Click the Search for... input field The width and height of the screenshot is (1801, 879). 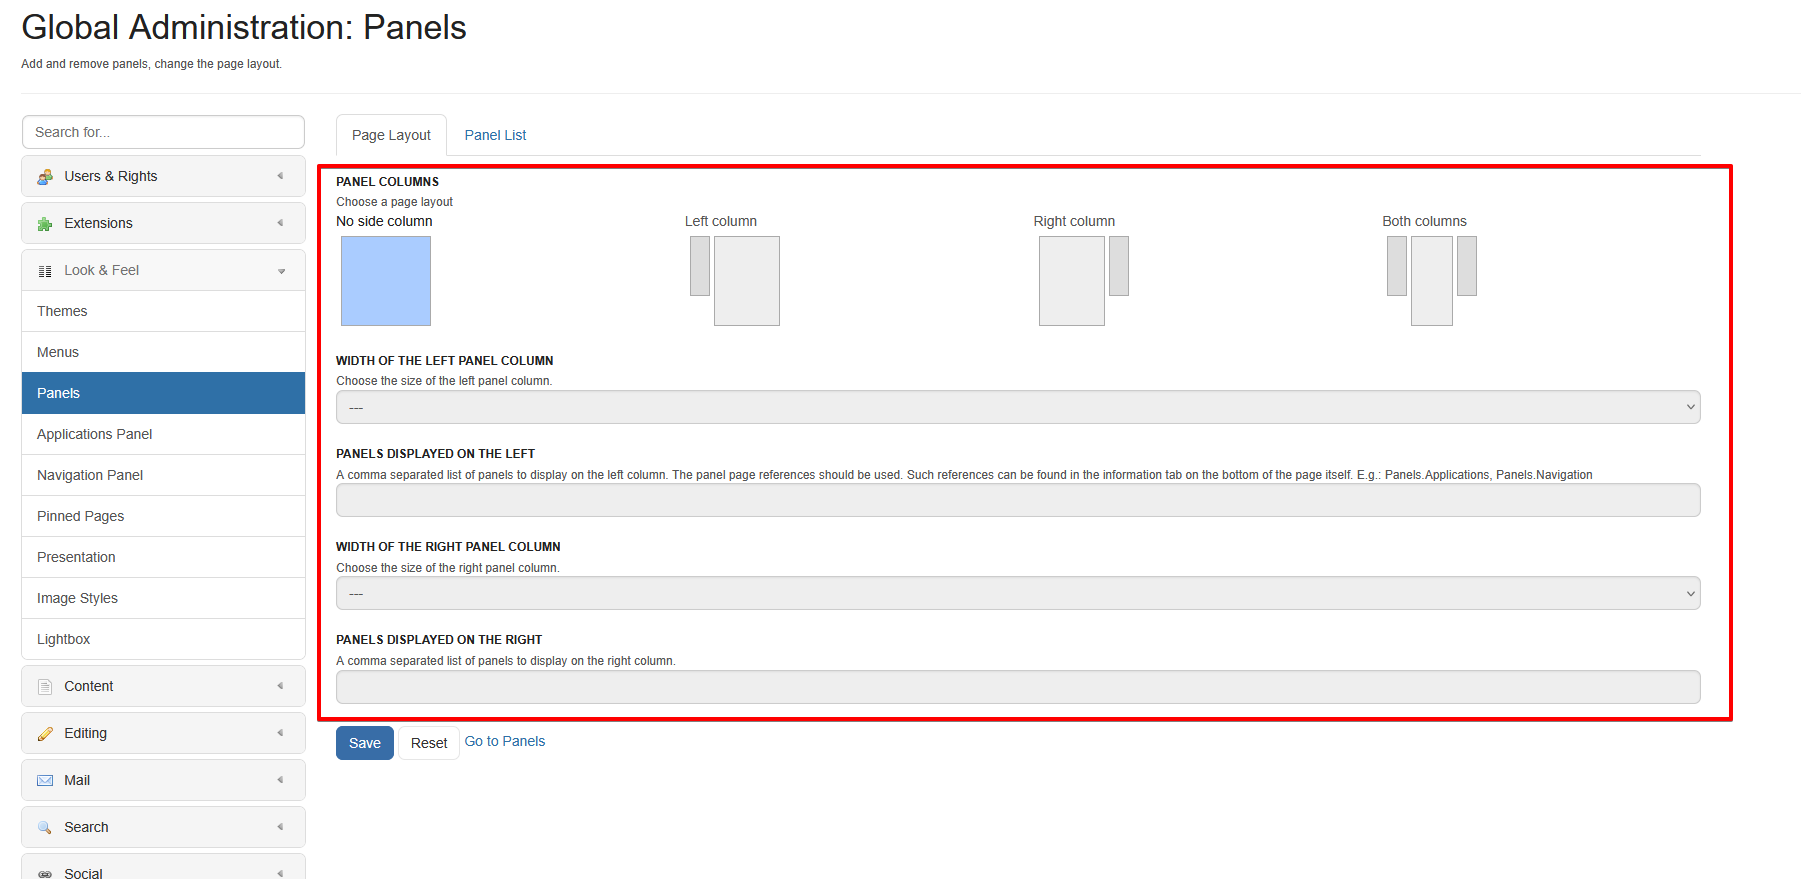[163, 132]
